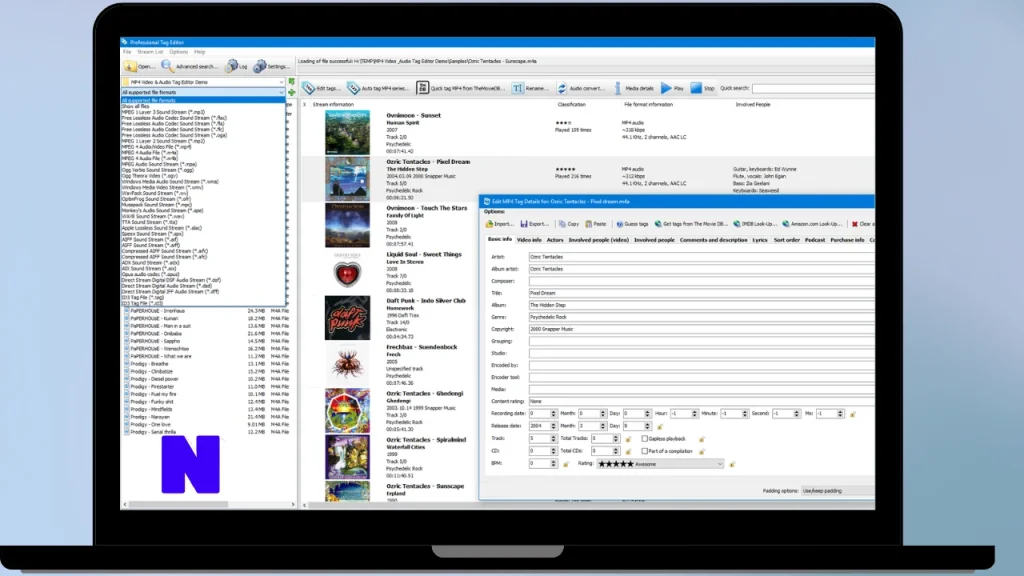
Task: Expand the MP4 Video & Audio Tag Editor Demo folder dropdown
Action: point(281,82)
